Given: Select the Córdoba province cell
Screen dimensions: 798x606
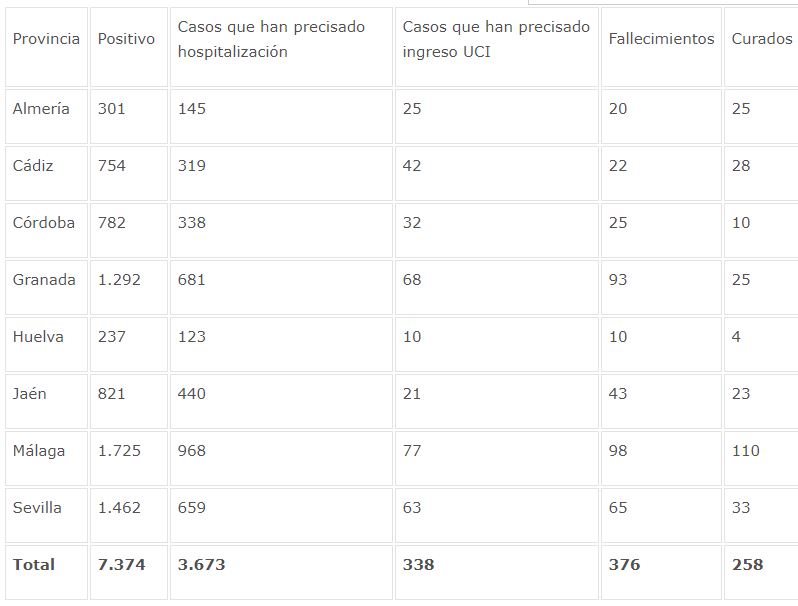Looking at the screenshot, I should [44, 223].
